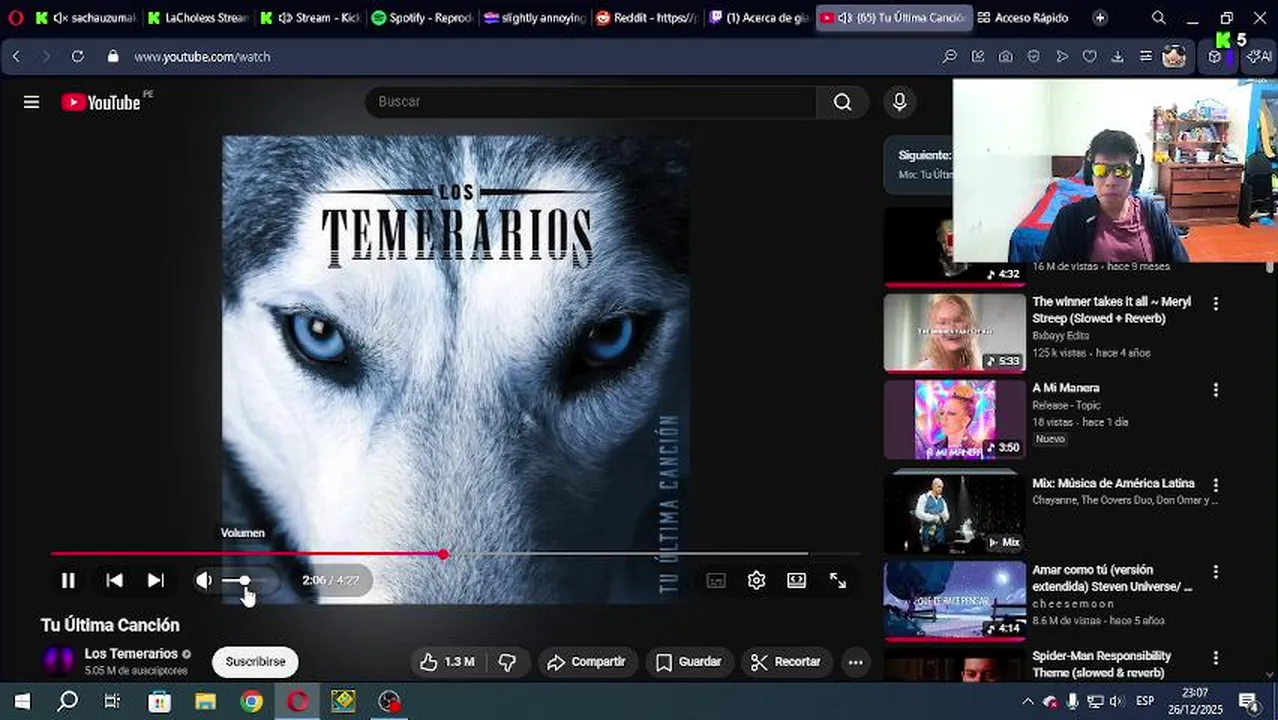Open File Explorer from the taskbar
Viewport: 1278px width, 720px height.
pos(205,701)
